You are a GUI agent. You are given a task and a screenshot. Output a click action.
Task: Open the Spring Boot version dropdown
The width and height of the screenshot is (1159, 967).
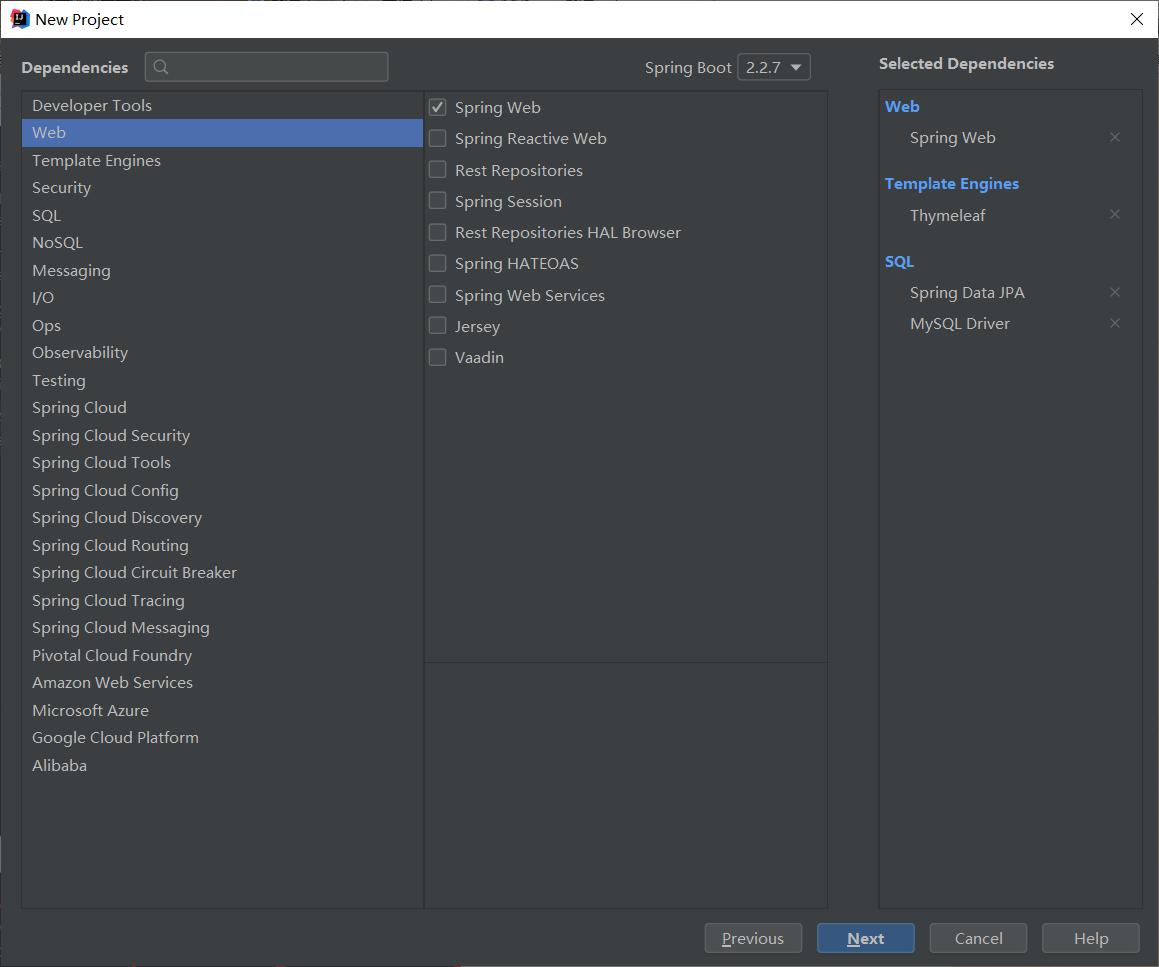pyautogui.click(x=774, y=67)
